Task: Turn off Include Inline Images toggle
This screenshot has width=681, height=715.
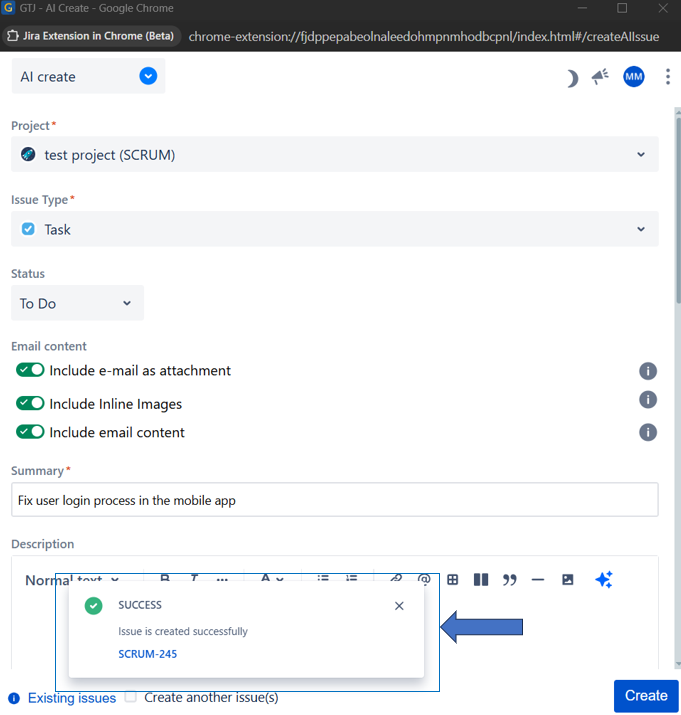Action: coord(31,404)
